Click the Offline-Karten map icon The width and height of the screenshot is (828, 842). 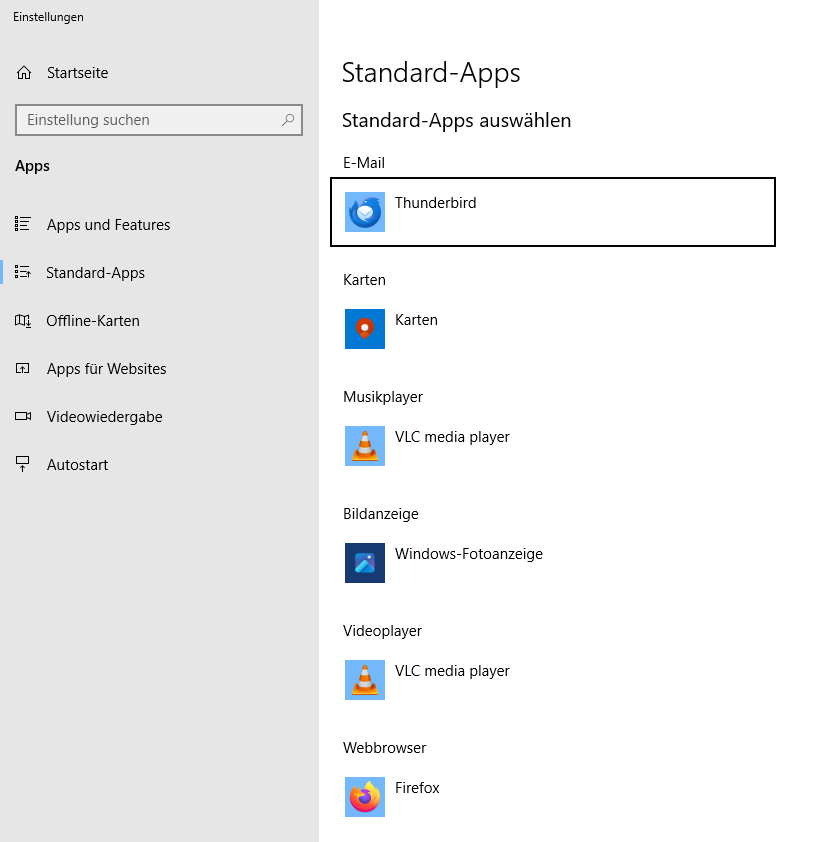pos(23,321)
